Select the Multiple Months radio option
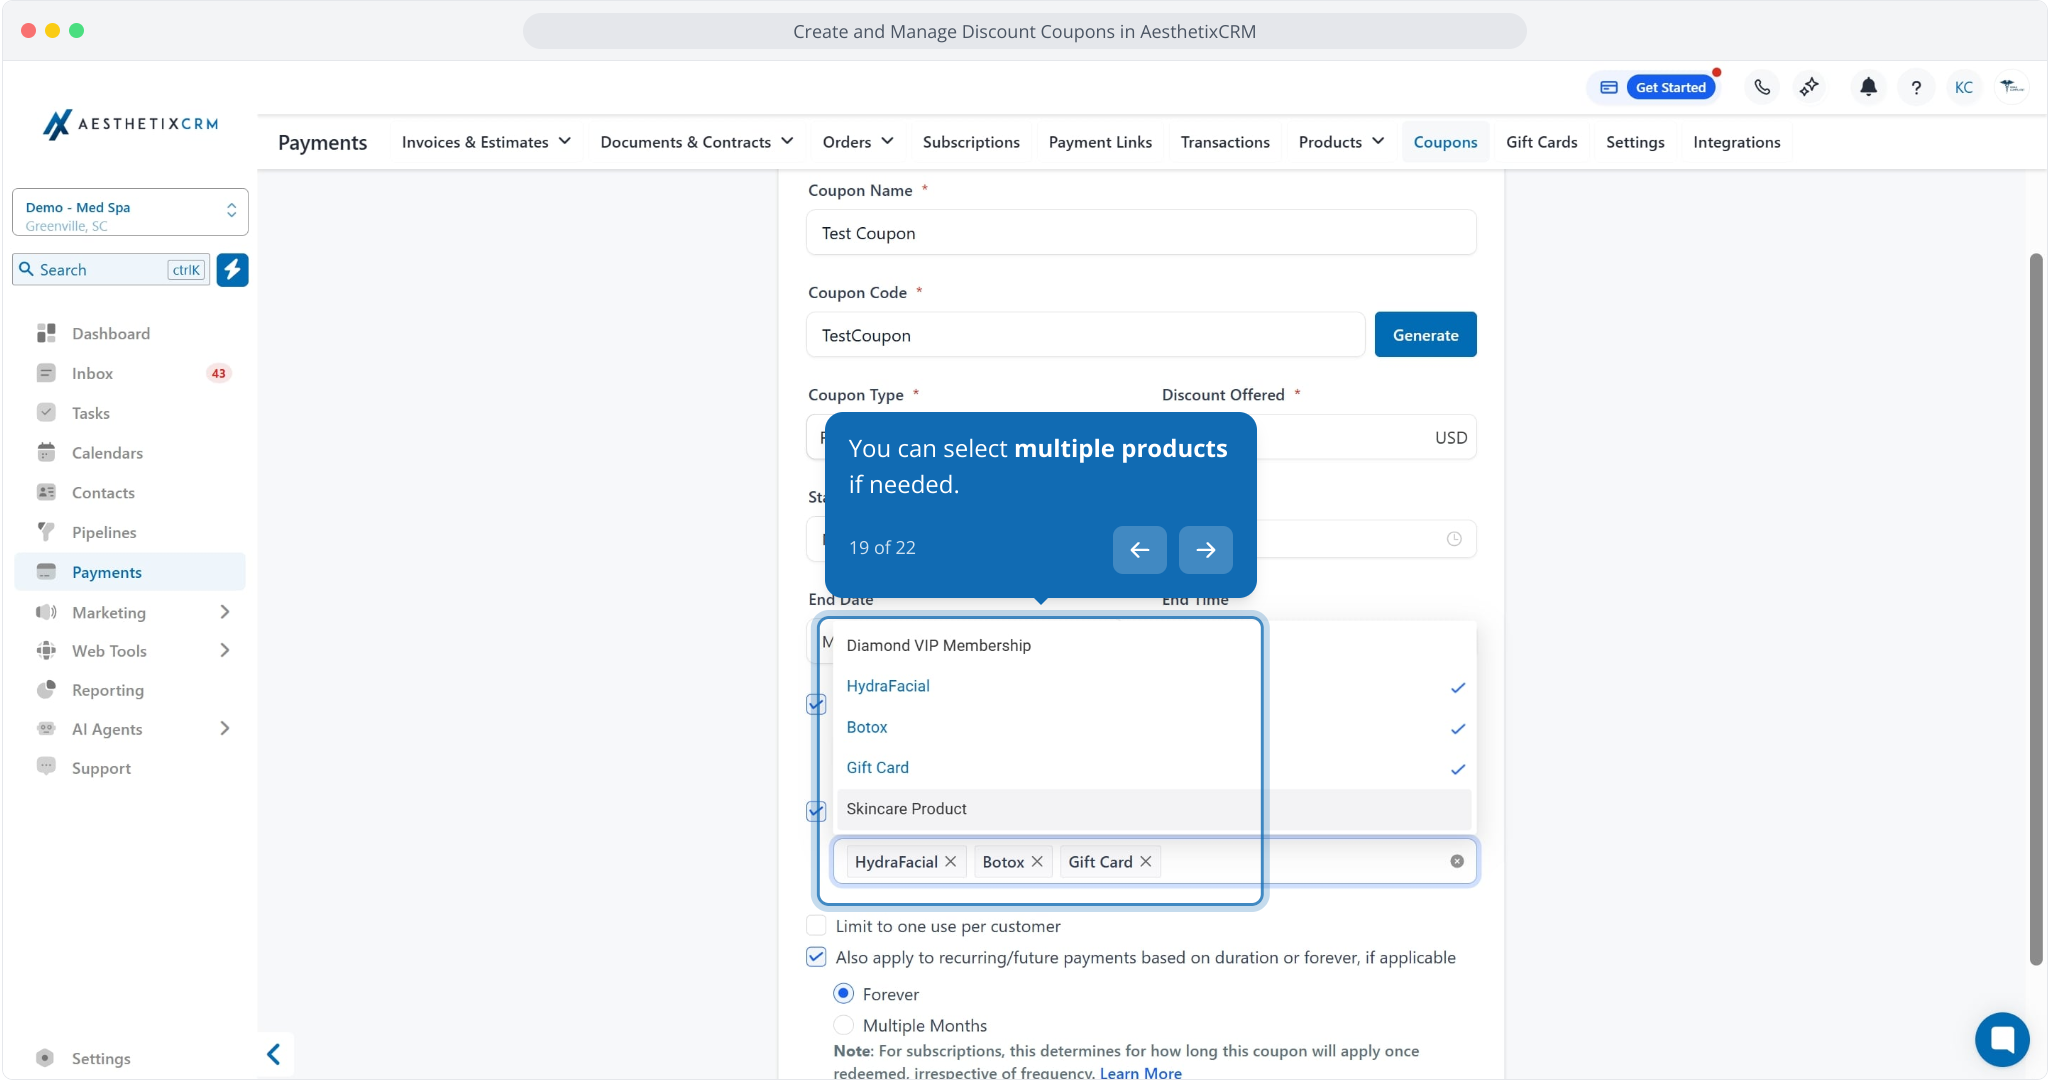This screenshot has height=1080, width=2050. (843, 1025)
